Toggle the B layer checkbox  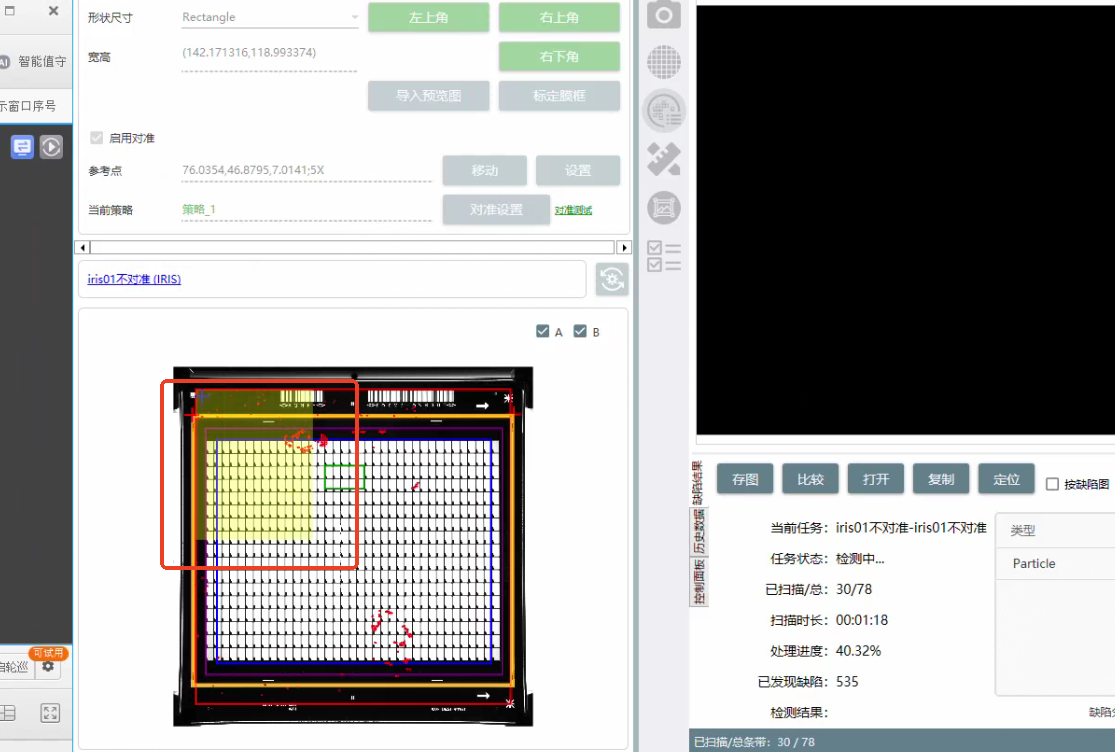pos(580,332)
